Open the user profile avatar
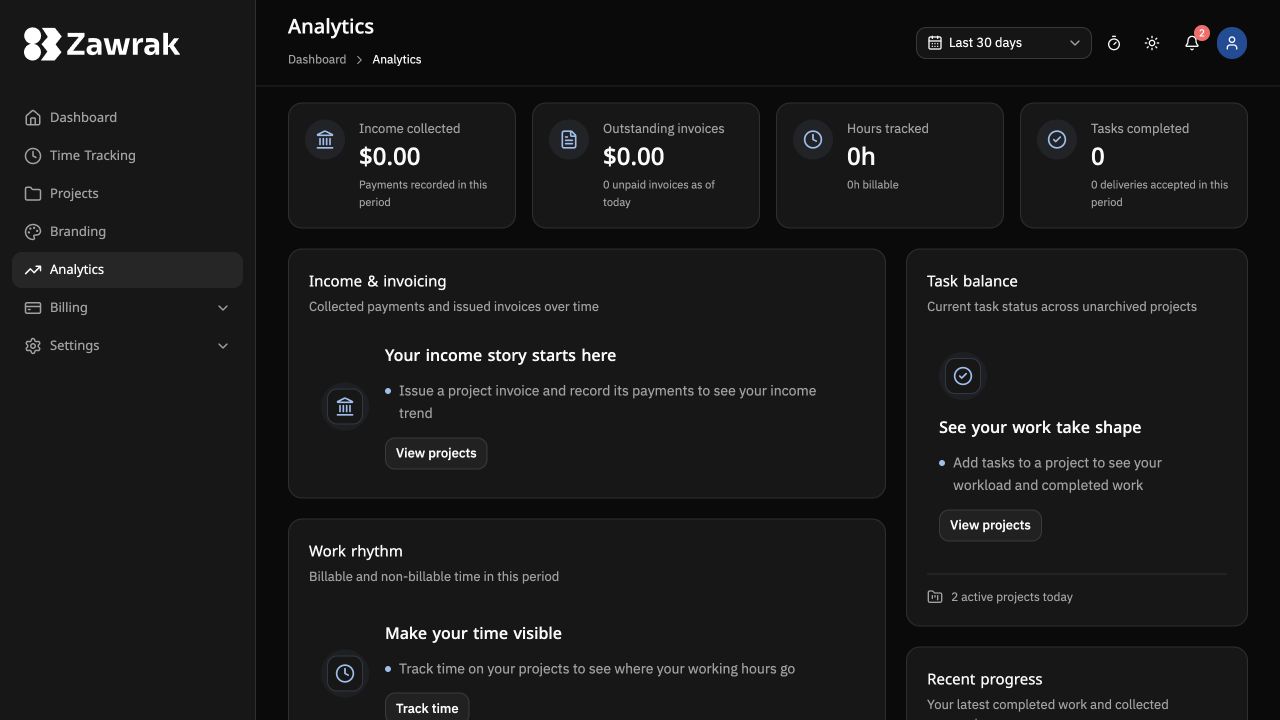 1232,43
